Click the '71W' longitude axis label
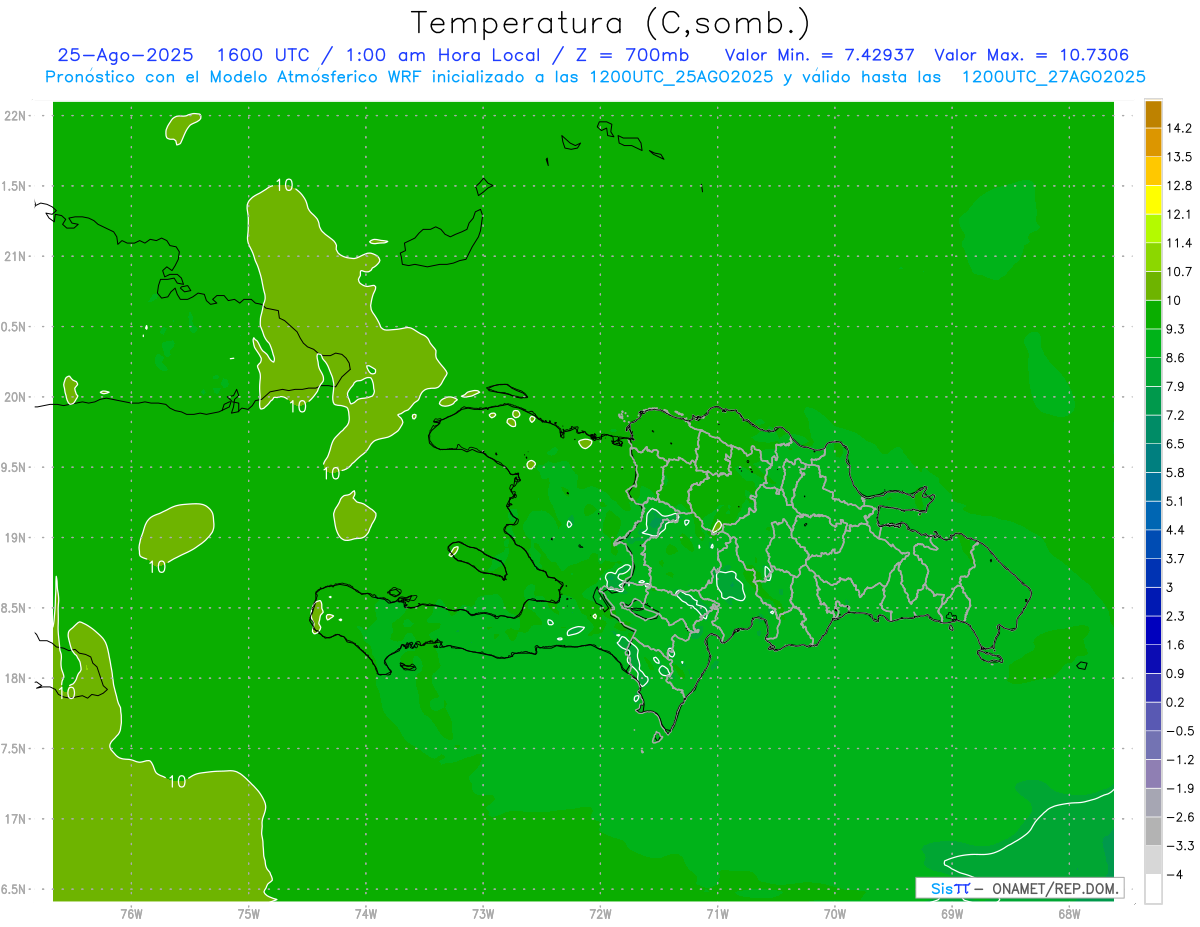This screenshot has height=927, width=1200. click(x=717, y=913)
